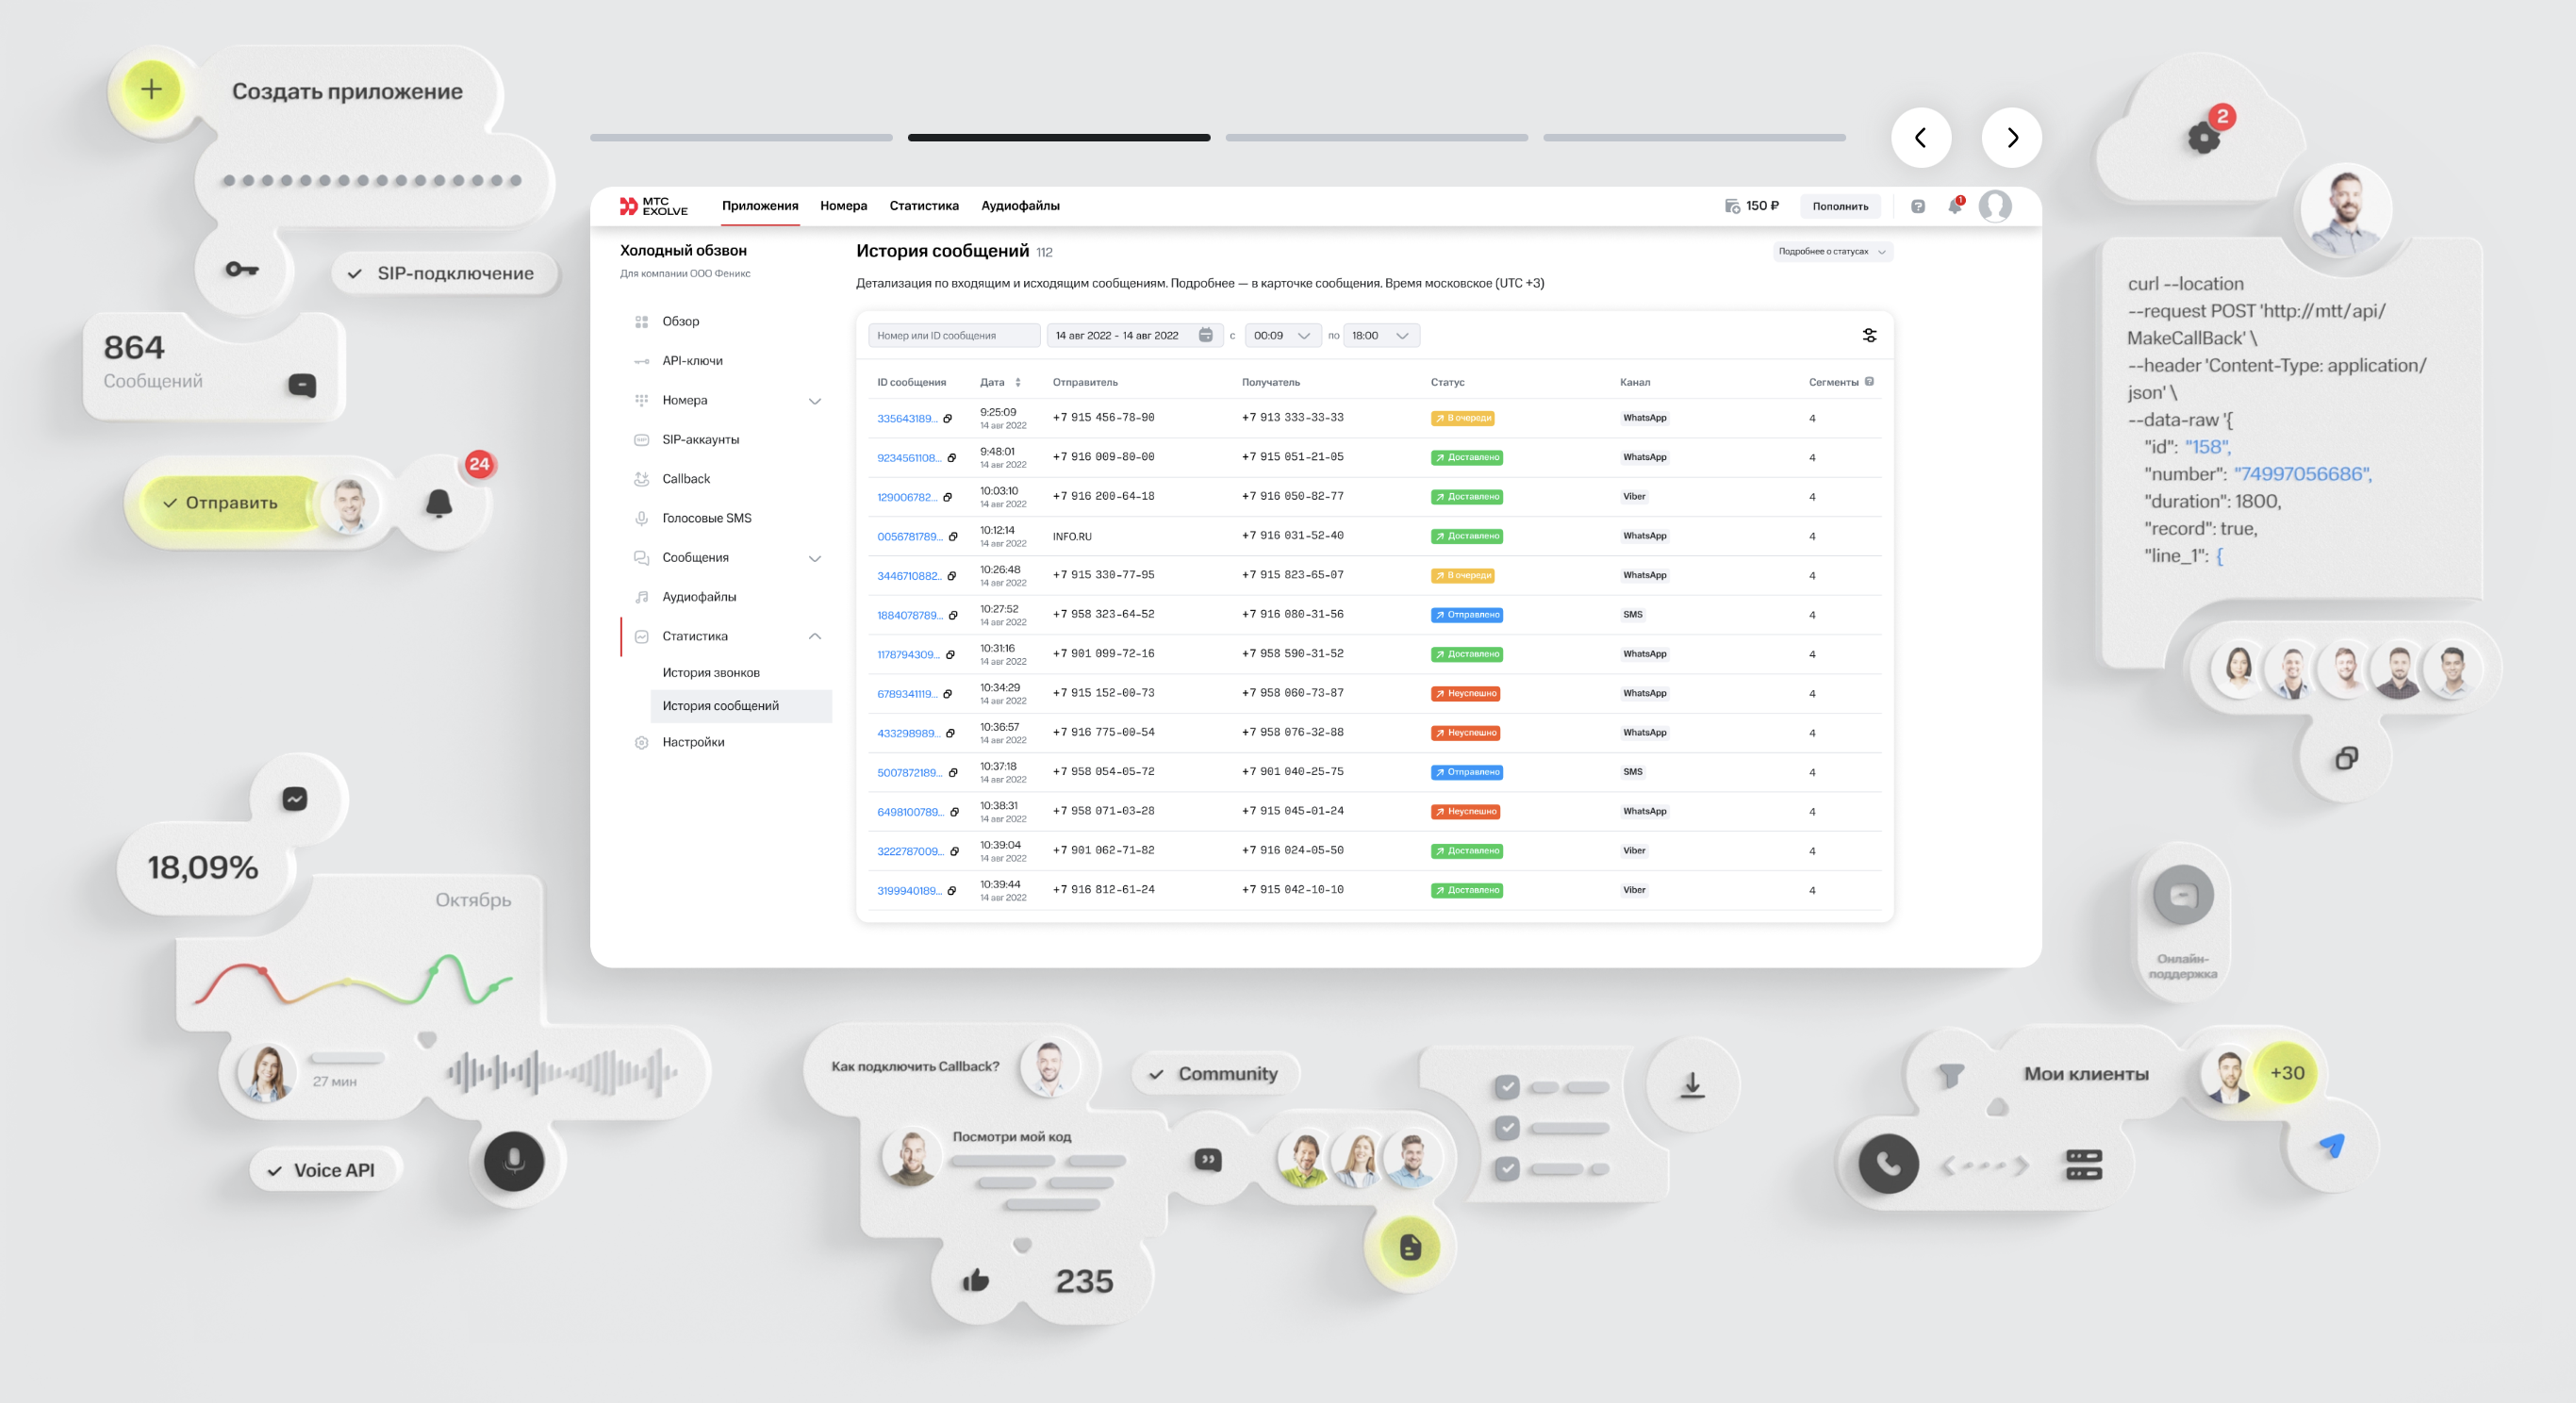The width and height of the screenshot is (2576, 1403).
Task: Click the help question mark icon in header
Action: pos(1917,206)
